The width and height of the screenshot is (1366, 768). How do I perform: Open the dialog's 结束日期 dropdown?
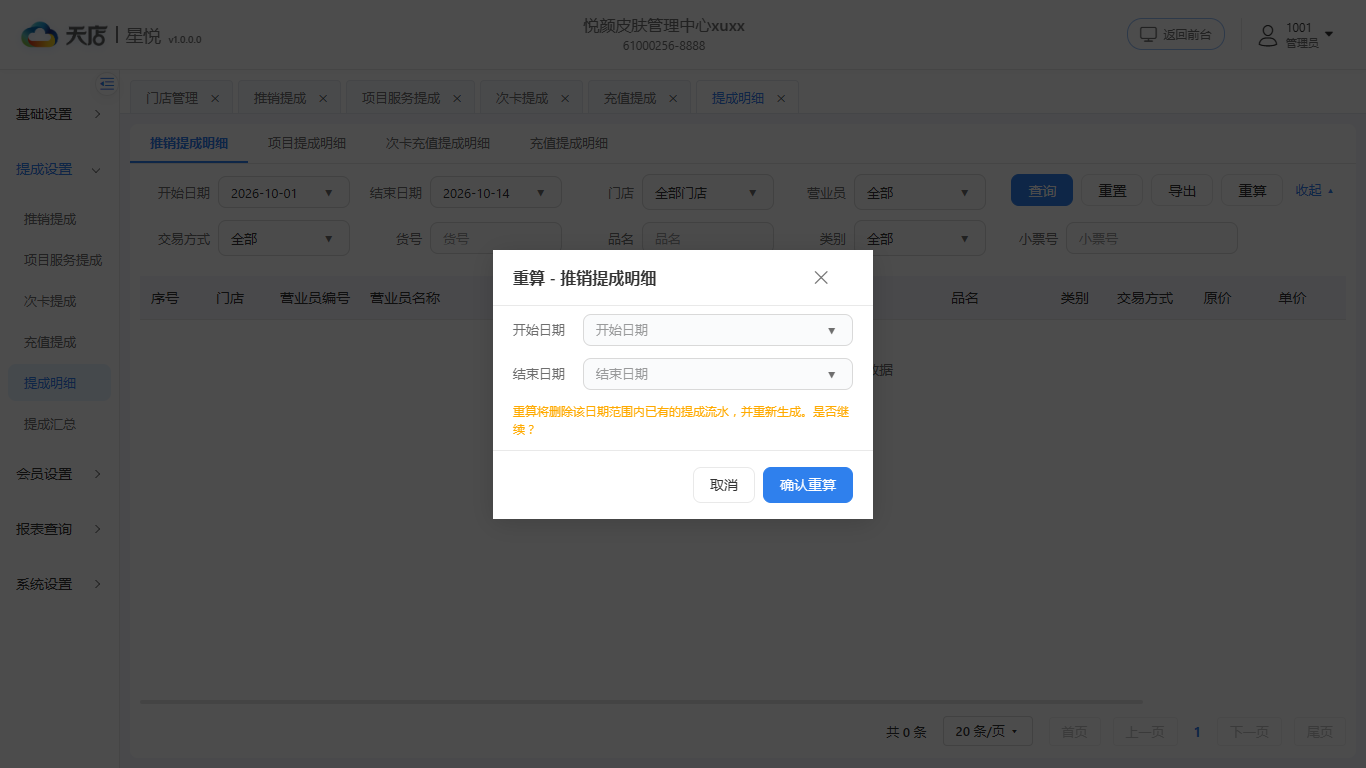click(717, 374)
